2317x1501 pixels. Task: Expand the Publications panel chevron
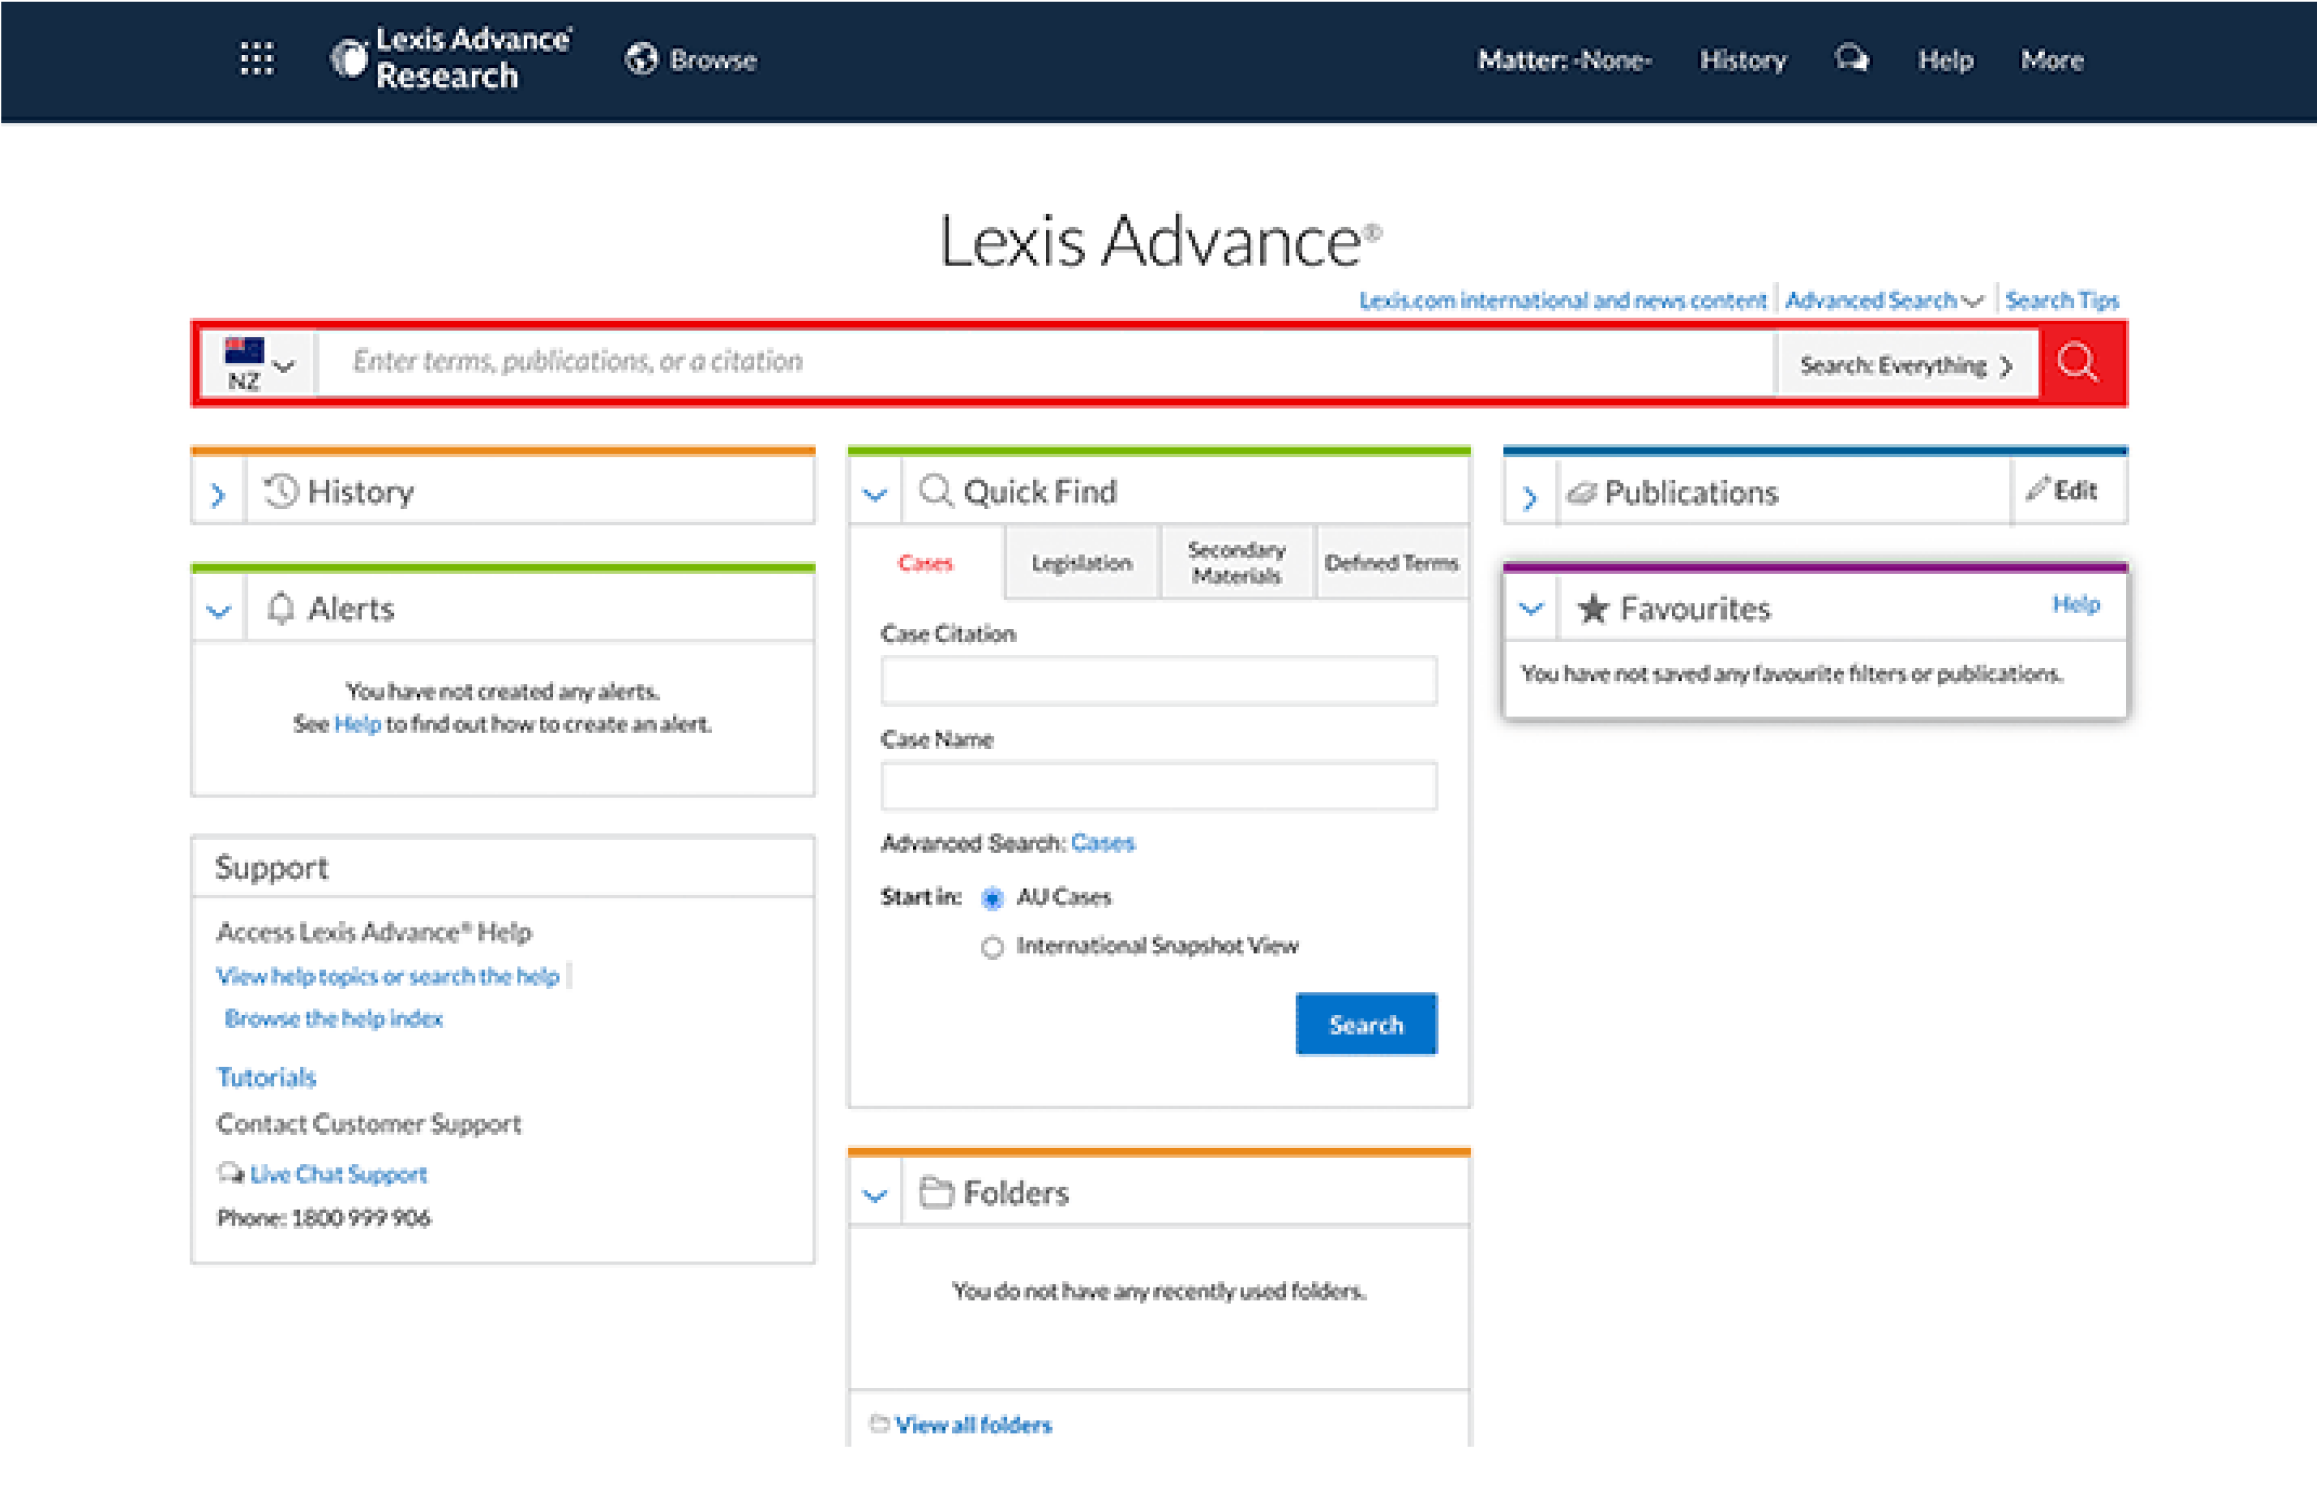[x=1530, y=497]
